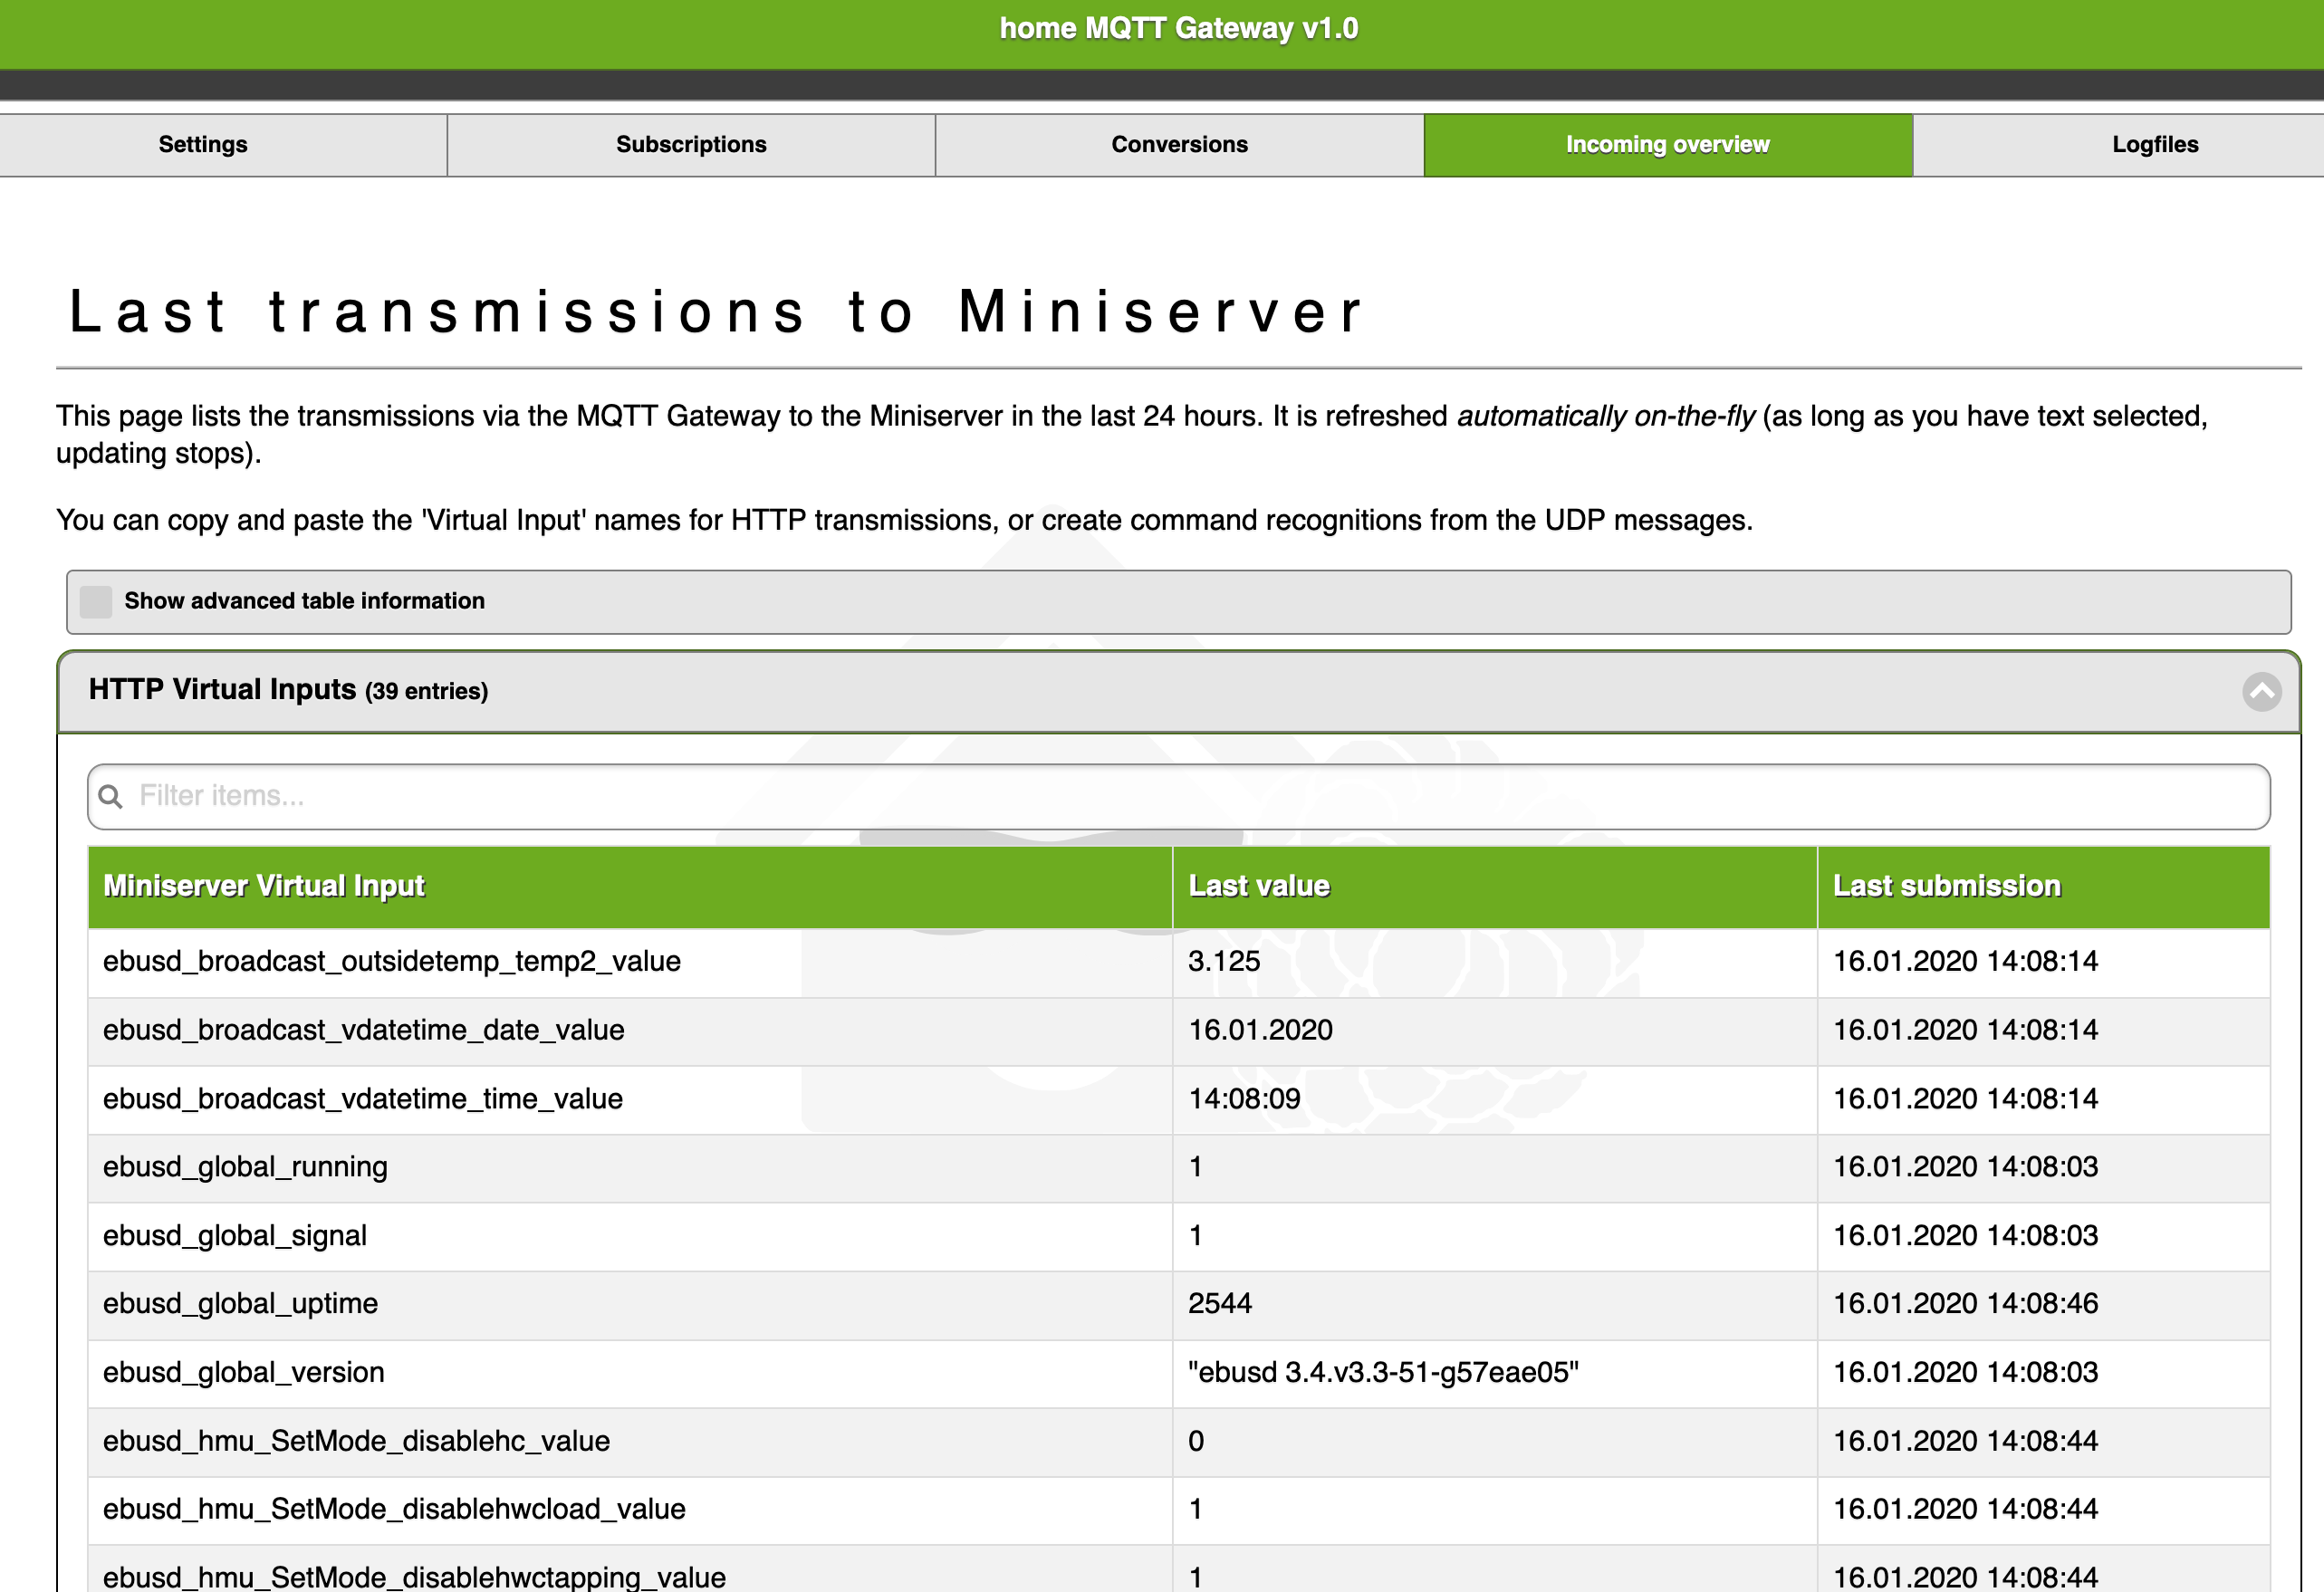Click the Last submission column header
The height and width of the screenshot is (1592, 2324).
point(1946,886)
